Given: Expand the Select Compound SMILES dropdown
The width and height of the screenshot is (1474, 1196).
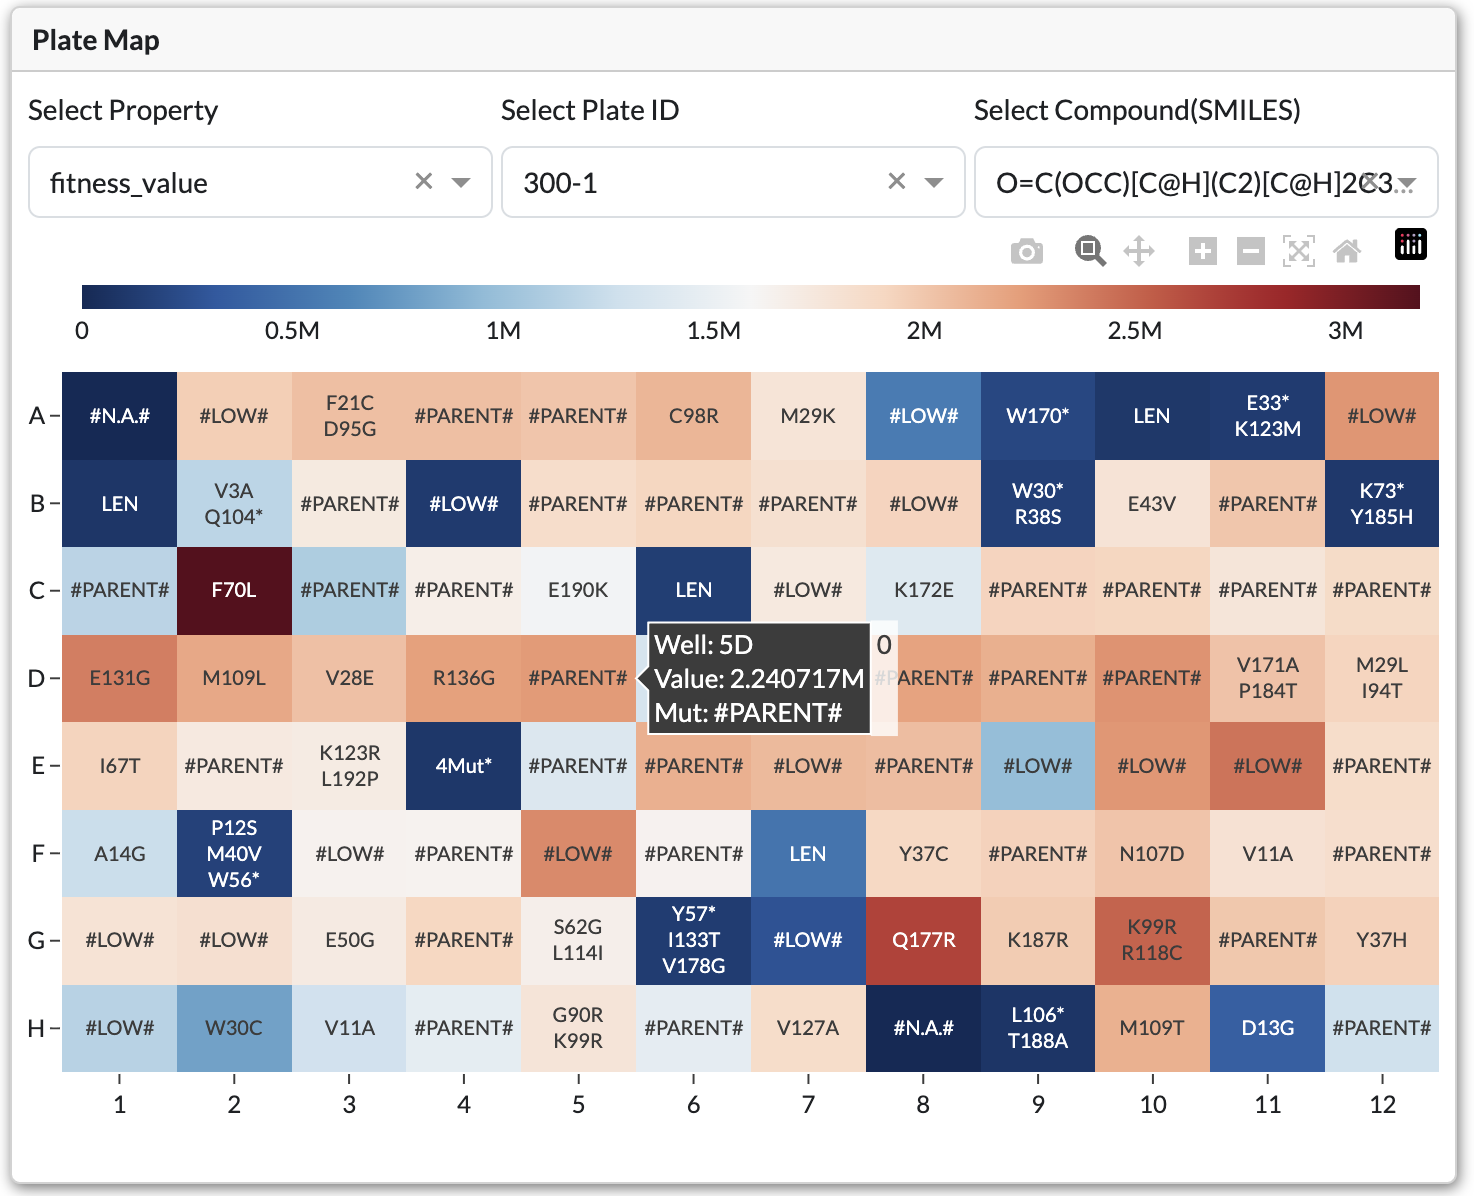Looking at the screenshot, I should pyautogui.click(x=1407, y=182).
